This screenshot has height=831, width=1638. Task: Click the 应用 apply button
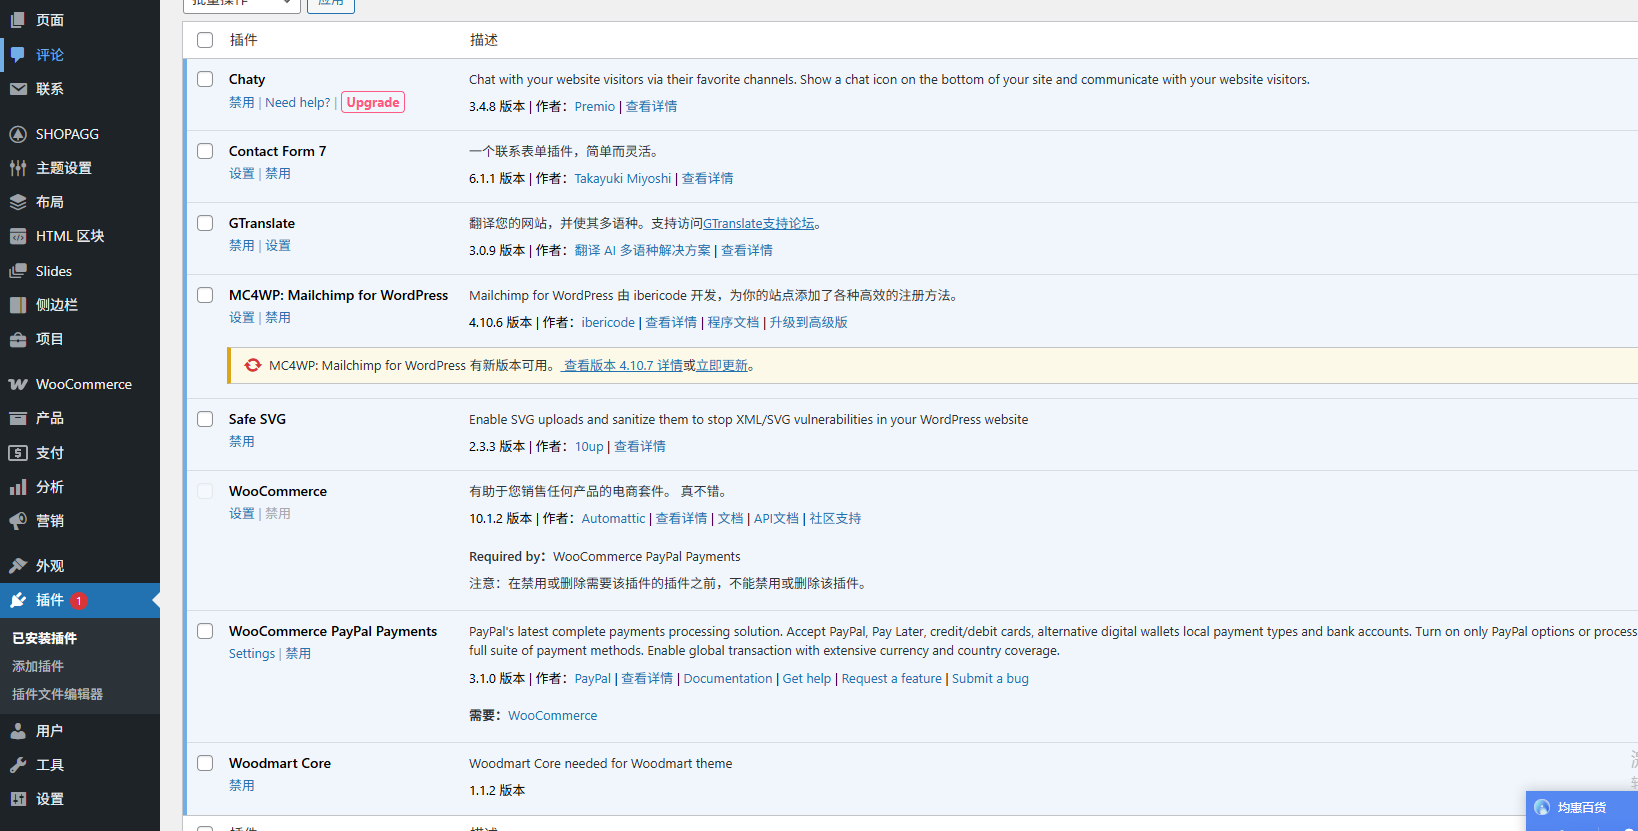point(331,4)
